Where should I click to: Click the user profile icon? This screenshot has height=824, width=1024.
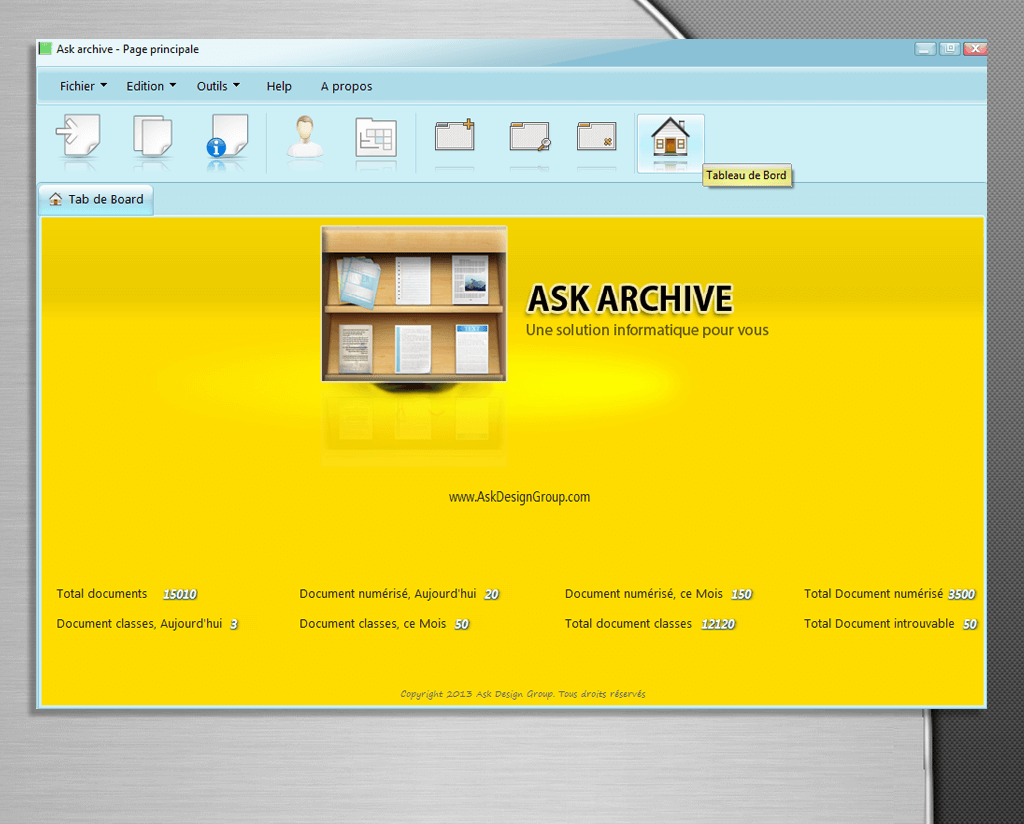tap(305, 136)
